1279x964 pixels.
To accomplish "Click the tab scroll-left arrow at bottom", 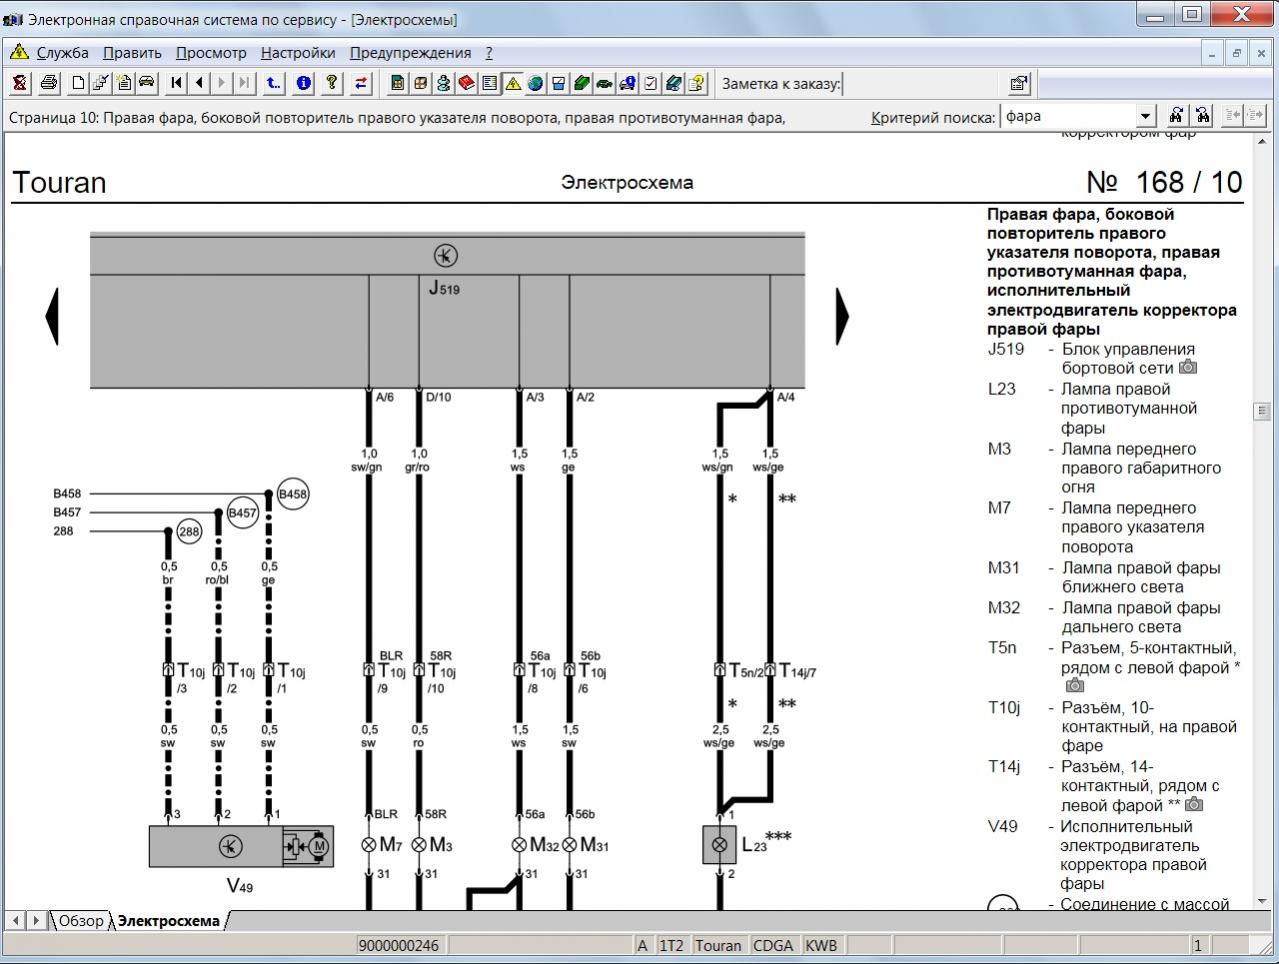I will pyautogui.click(x=16, y=920).
